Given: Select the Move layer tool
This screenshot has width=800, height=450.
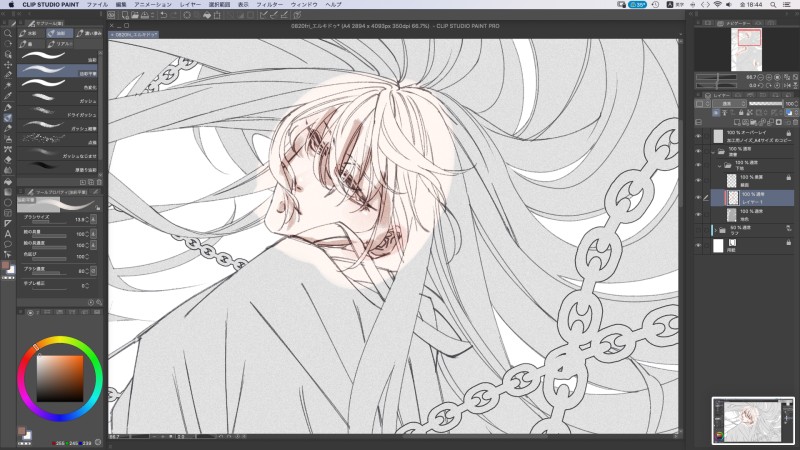Looking at the screenshot, I should tap(8, 65).
